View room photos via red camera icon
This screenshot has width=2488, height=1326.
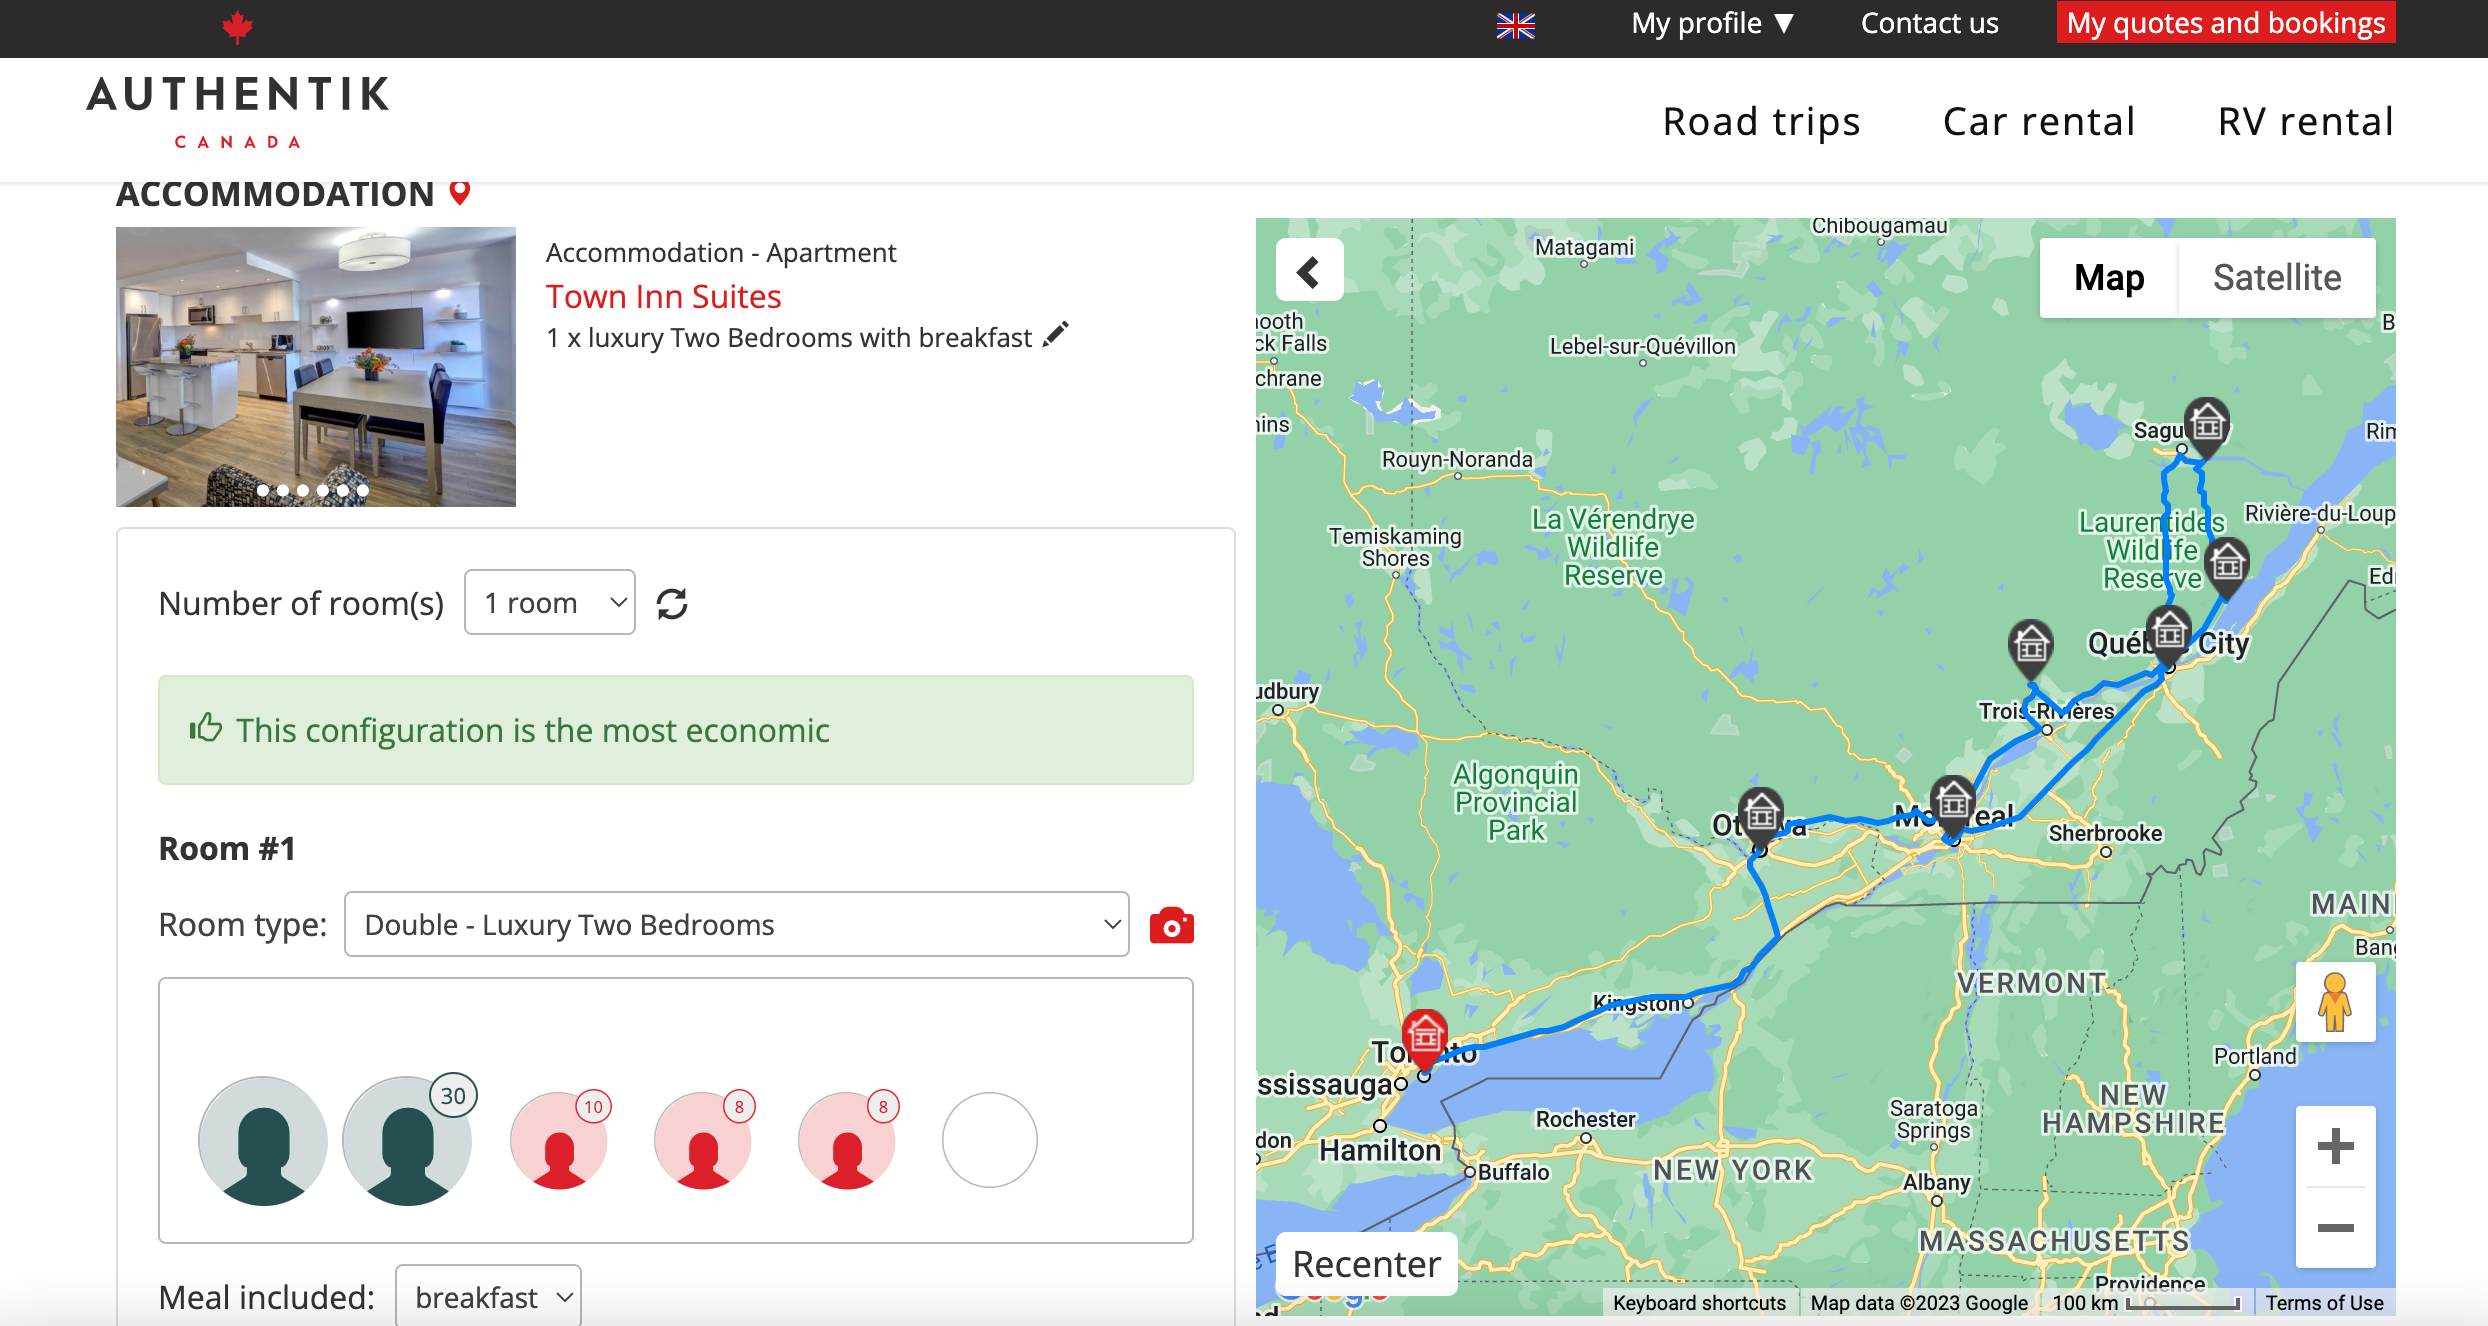[x=1172, y=926]
